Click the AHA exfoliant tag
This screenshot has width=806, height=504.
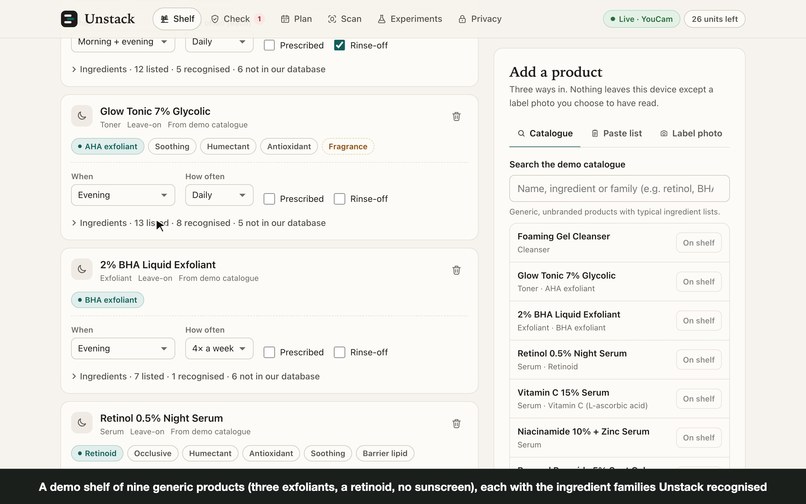pyautogui.click(x=107, y=147)
